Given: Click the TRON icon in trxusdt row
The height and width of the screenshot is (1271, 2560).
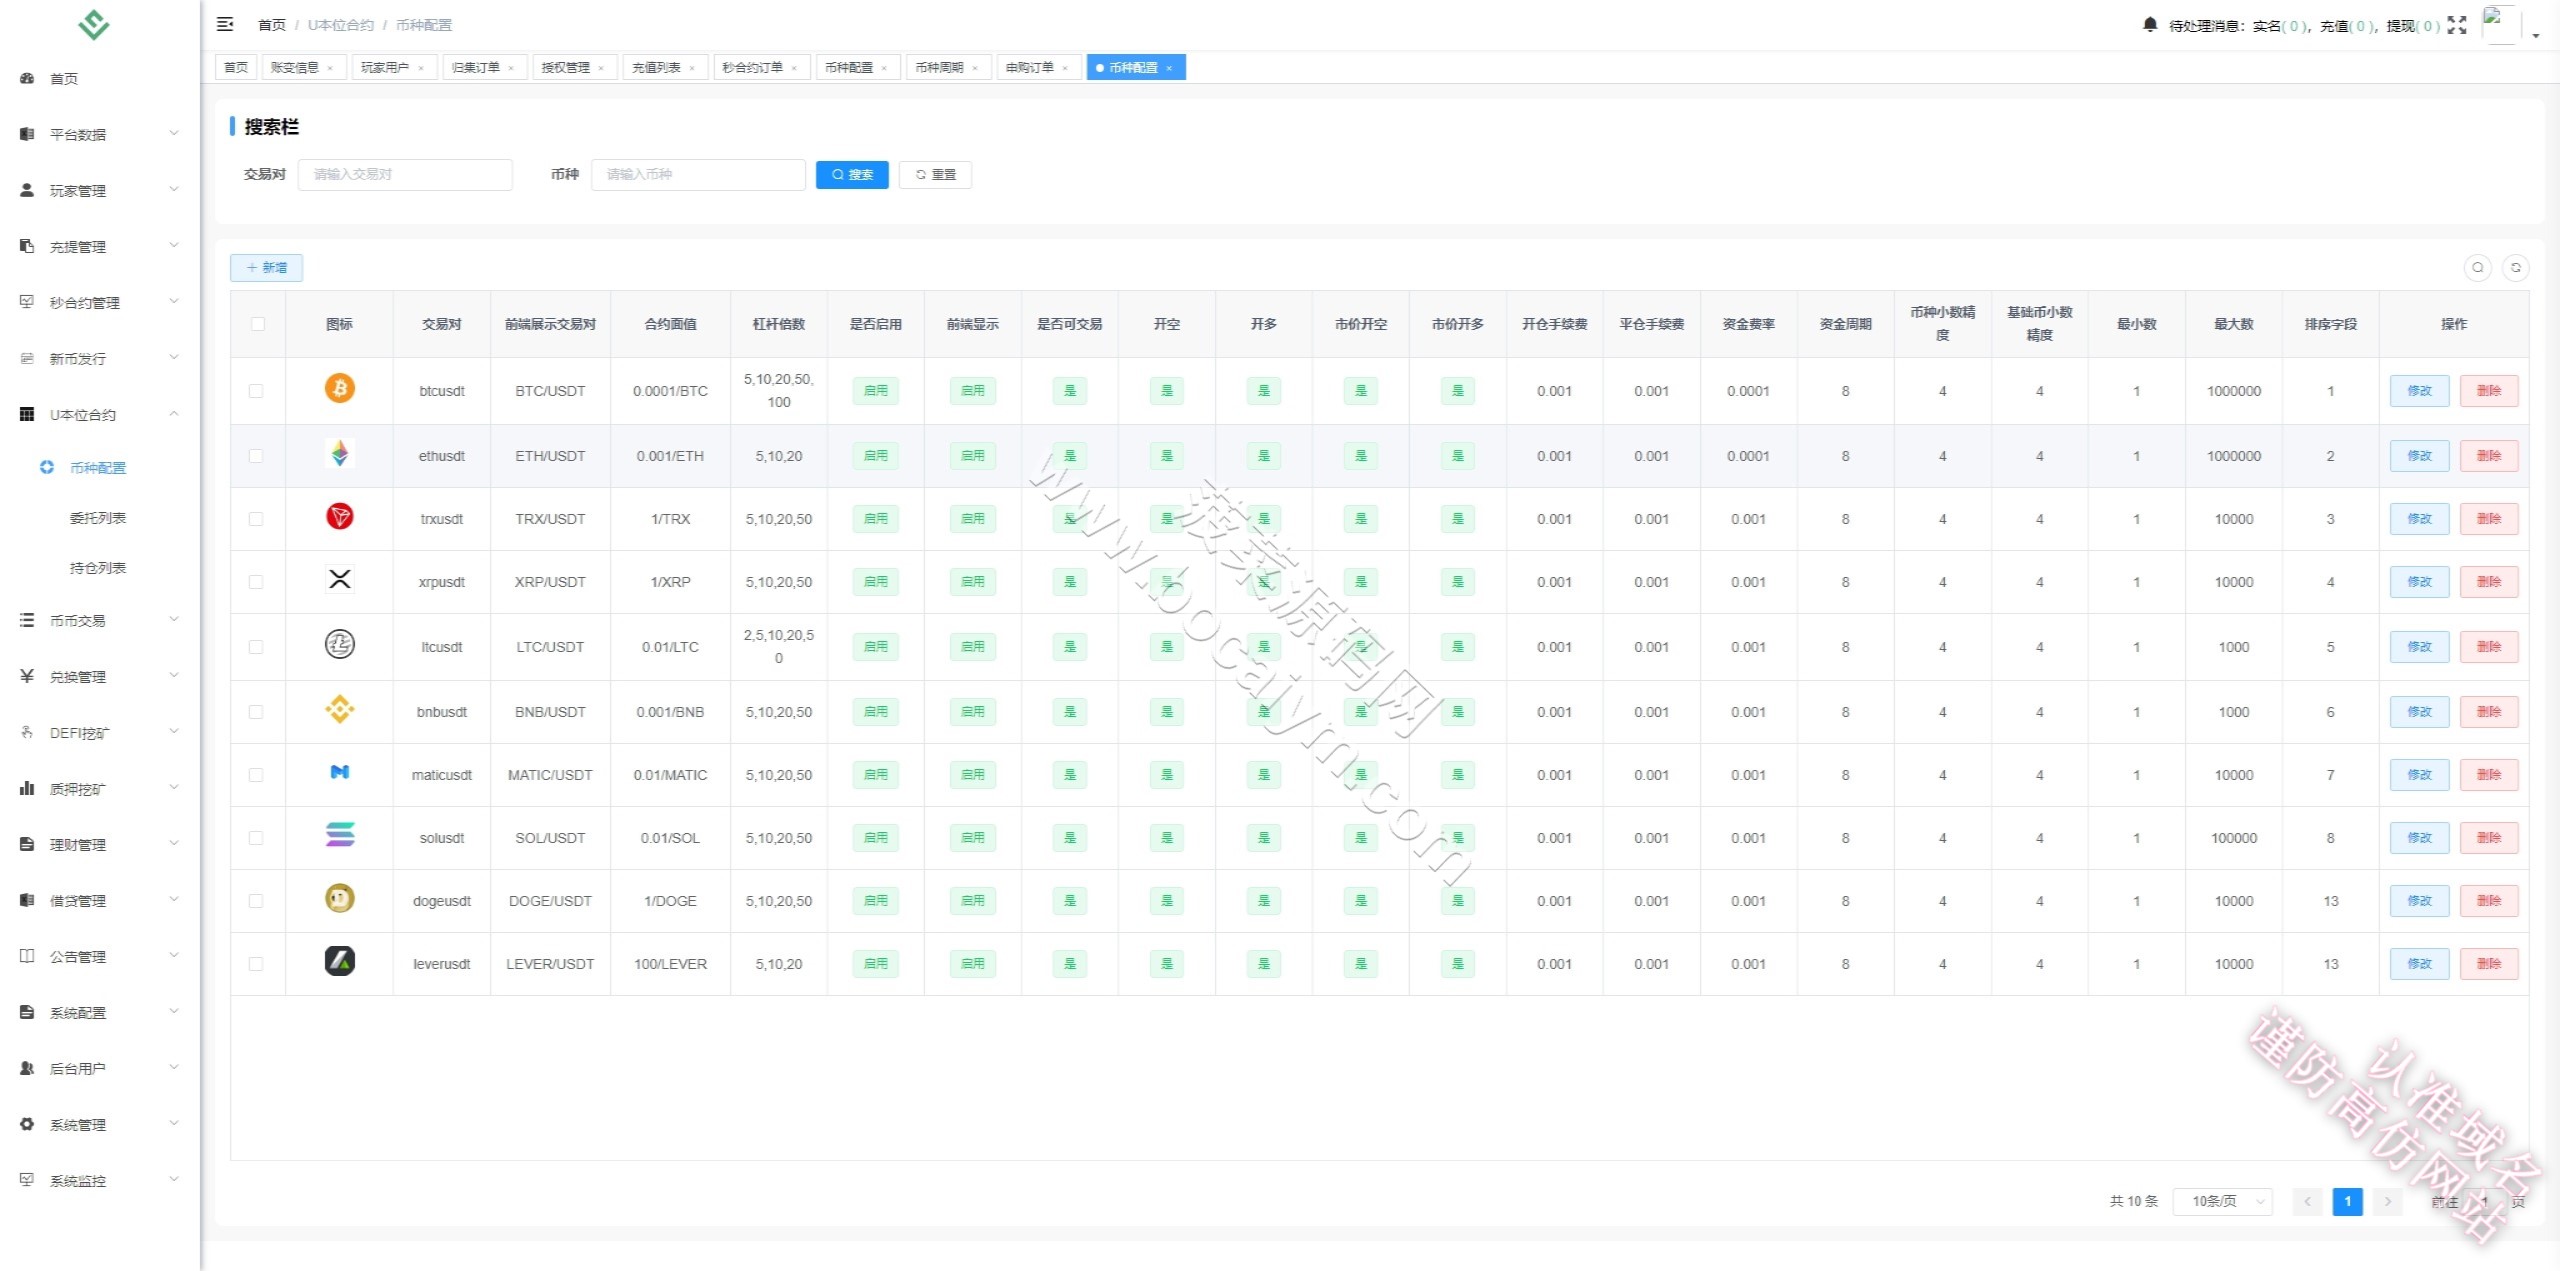Looking at the screenshot, I should (340, 516).
